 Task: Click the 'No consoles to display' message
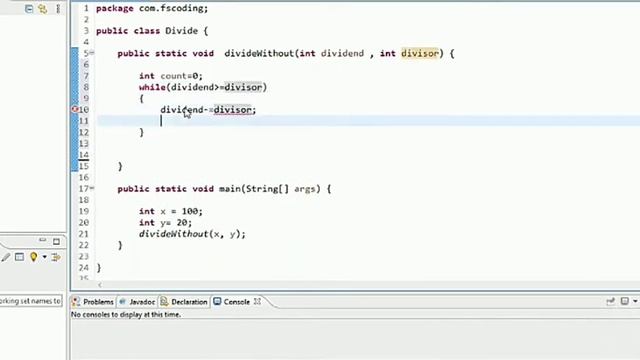click(126, 315)
